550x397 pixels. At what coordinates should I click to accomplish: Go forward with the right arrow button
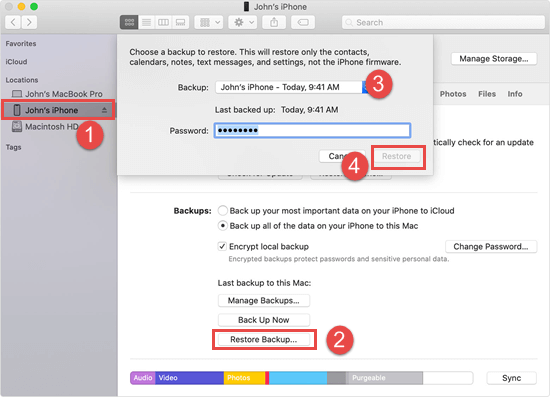click(29, 22)
